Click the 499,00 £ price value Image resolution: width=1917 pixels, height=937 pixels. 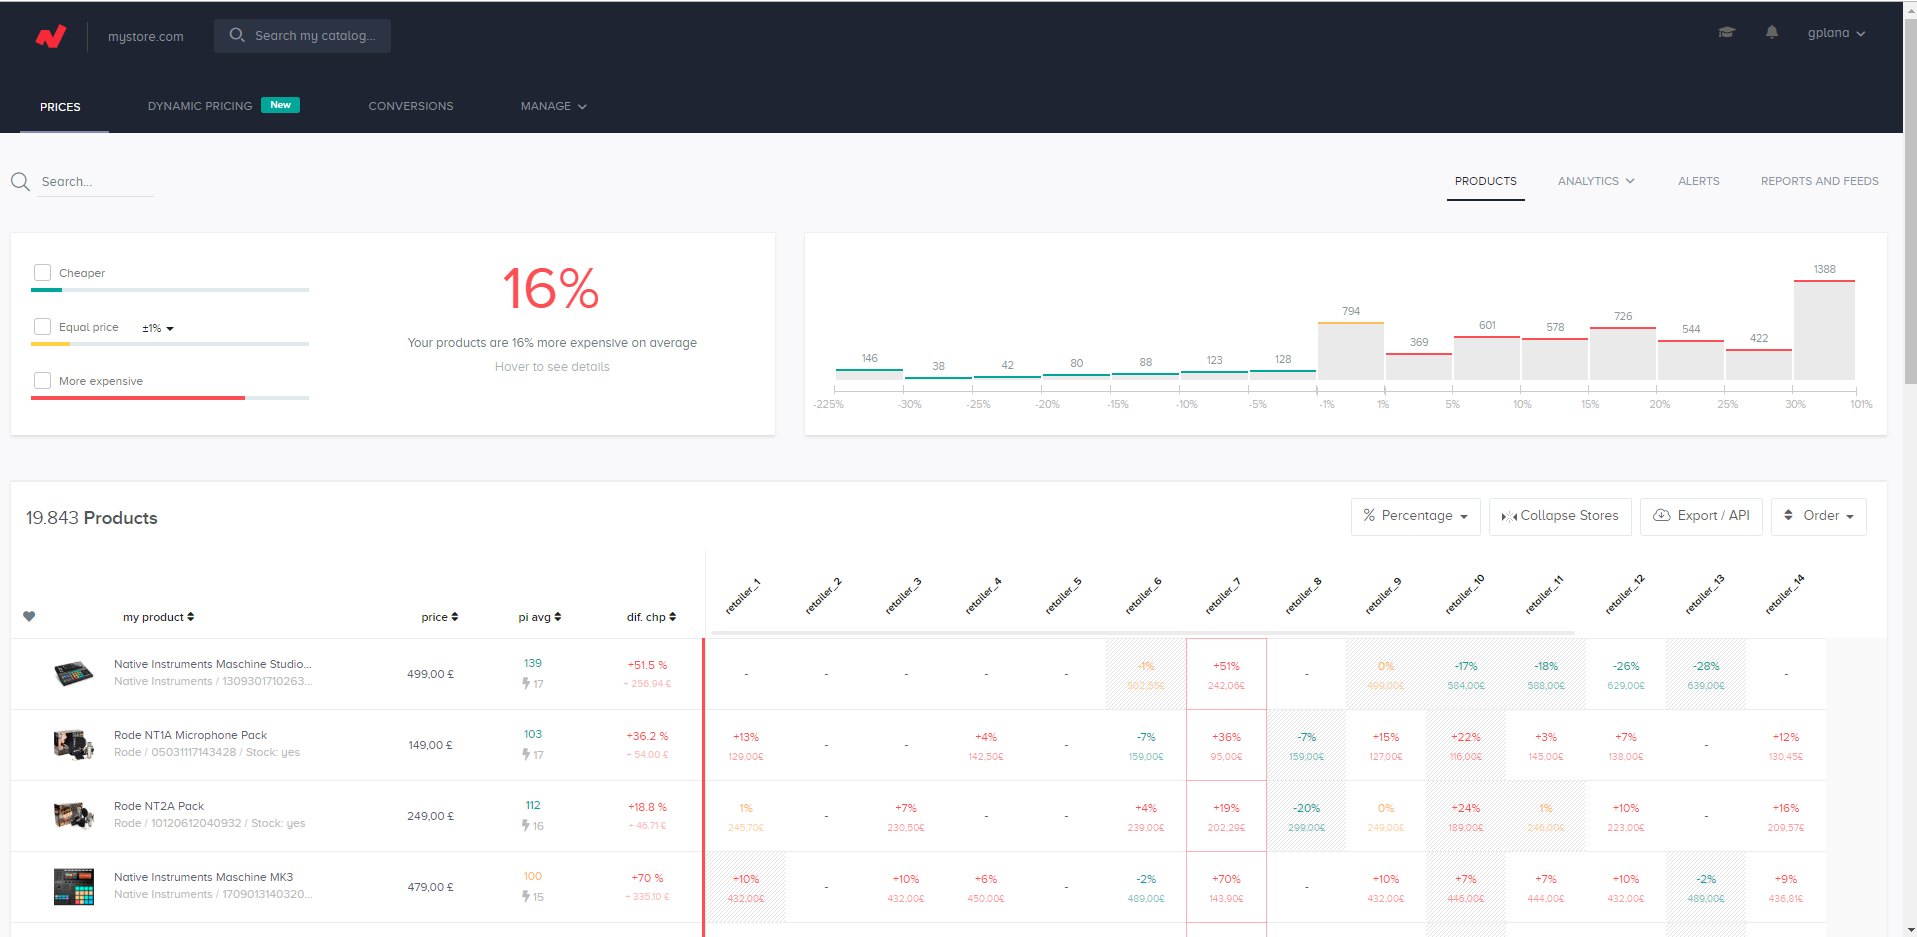(430, 674)
